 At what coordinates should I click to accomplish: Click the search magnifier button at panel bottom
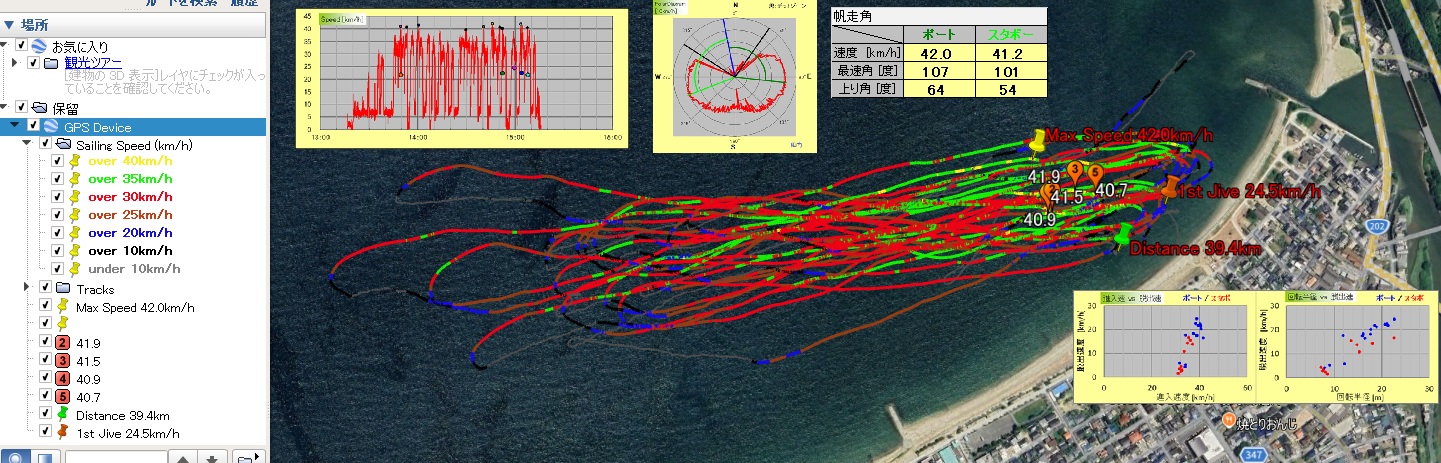coord(16,458)
